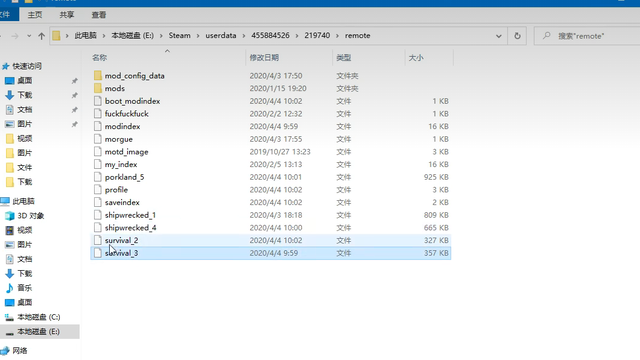The image size is (640, 360).
Task: Open pinned 下载 in quick access
Action: (24, 95)
